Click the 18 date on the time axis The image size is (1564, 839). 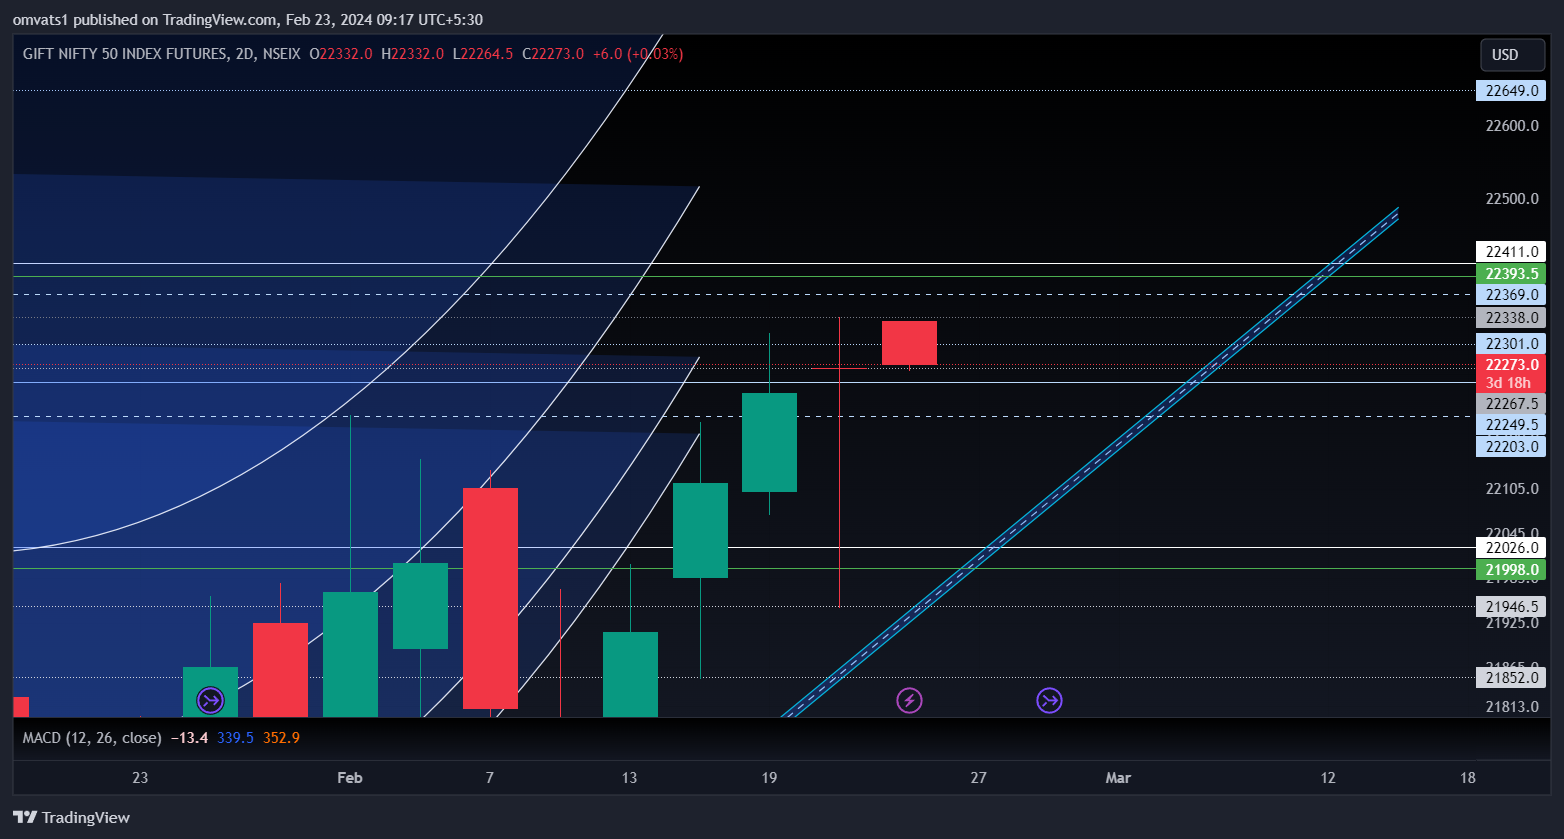1468,778
